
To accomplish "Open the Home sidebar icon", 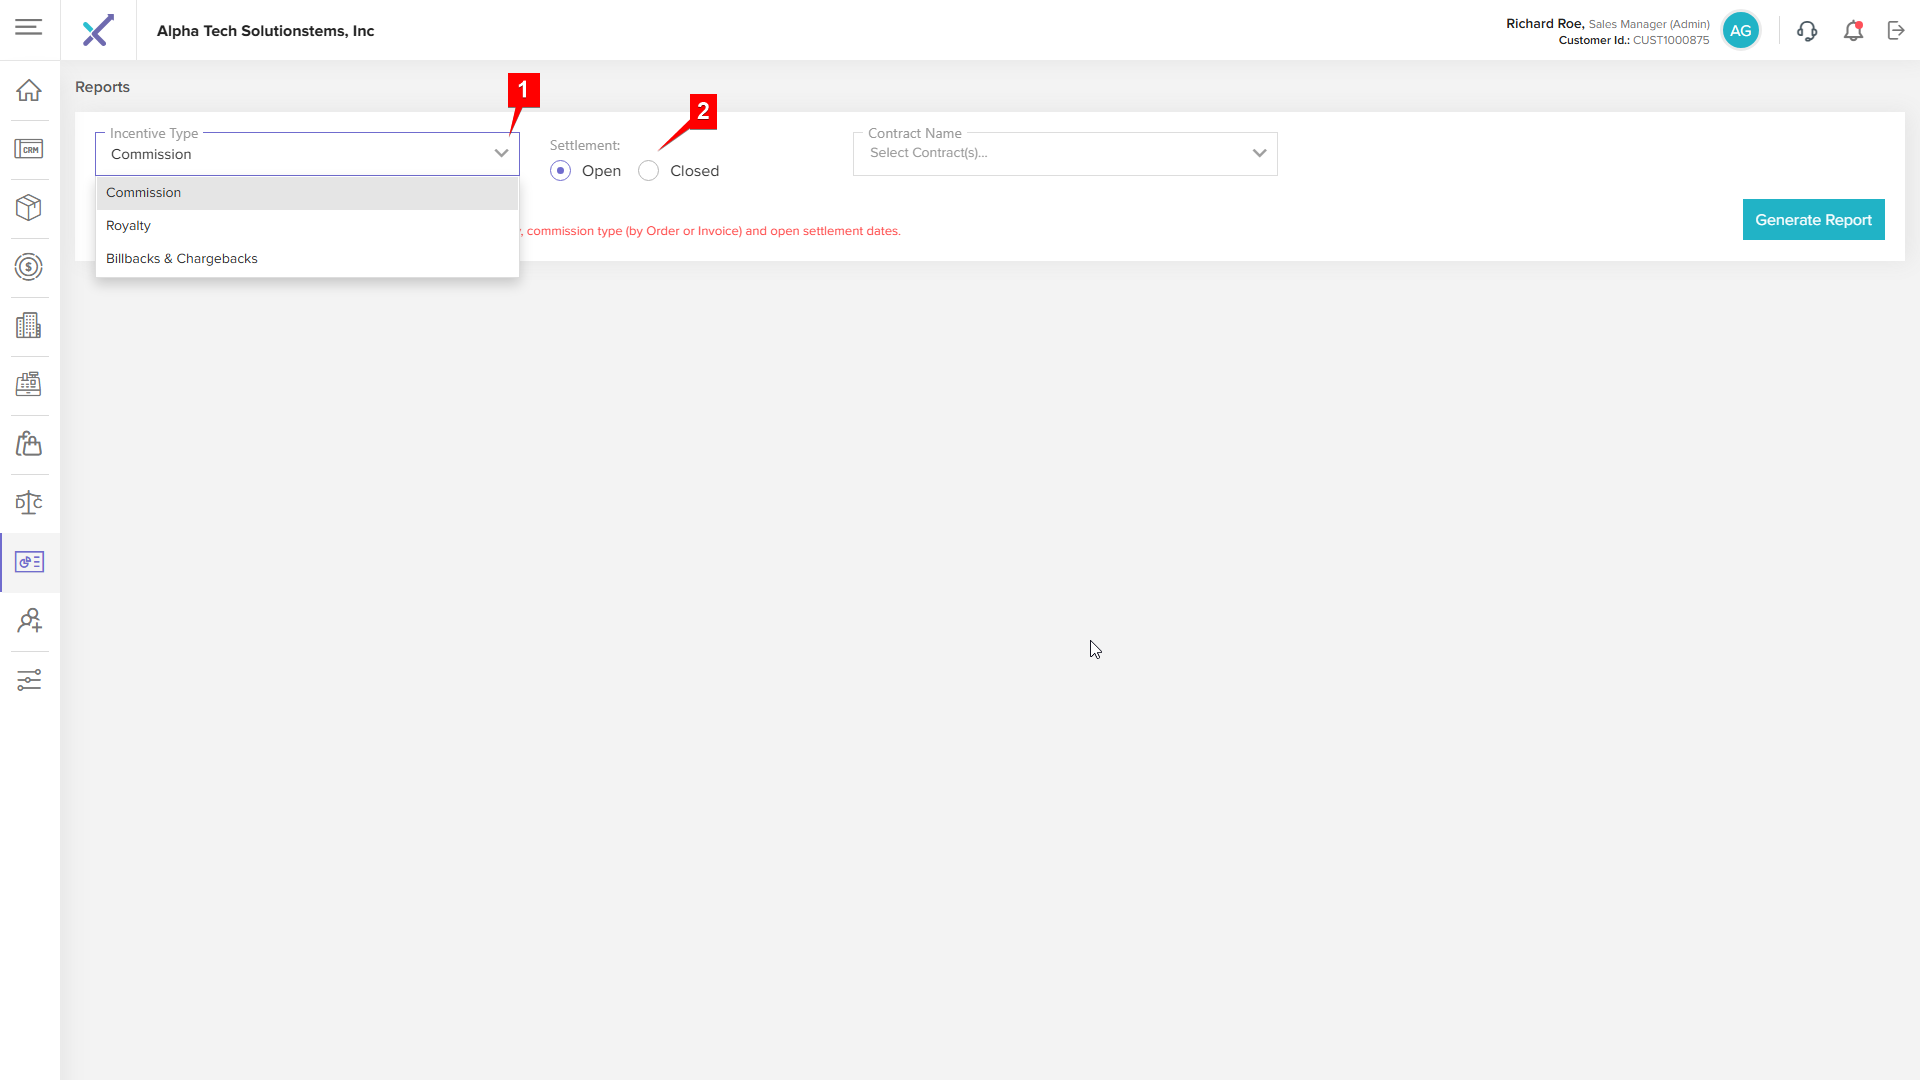I will coord(29,90).
